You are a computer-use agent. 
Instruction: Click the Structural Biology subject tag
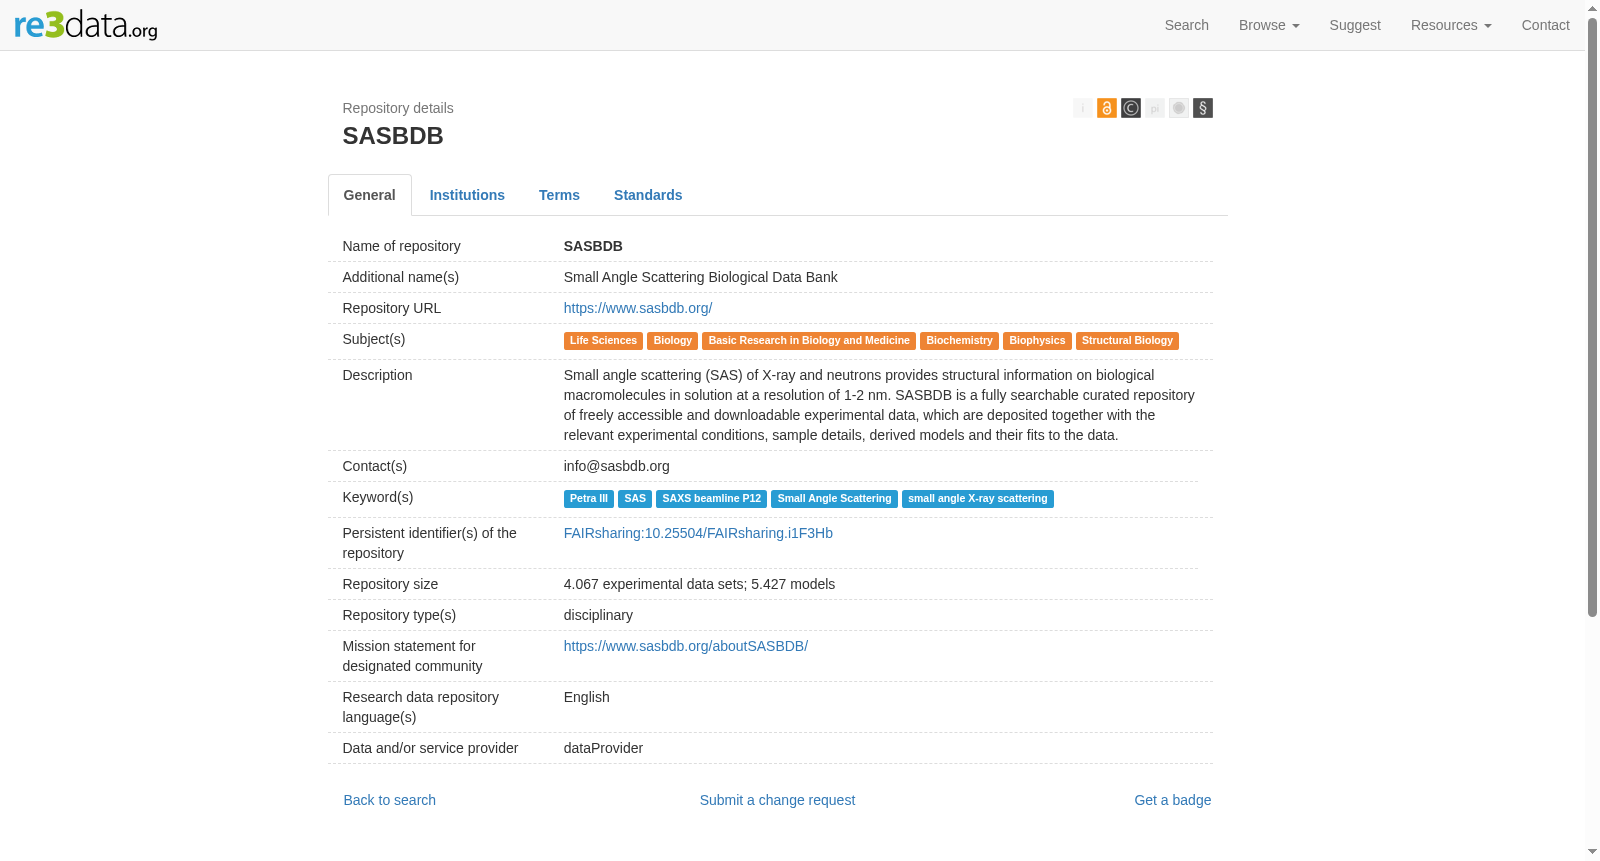pos(1127,341)
